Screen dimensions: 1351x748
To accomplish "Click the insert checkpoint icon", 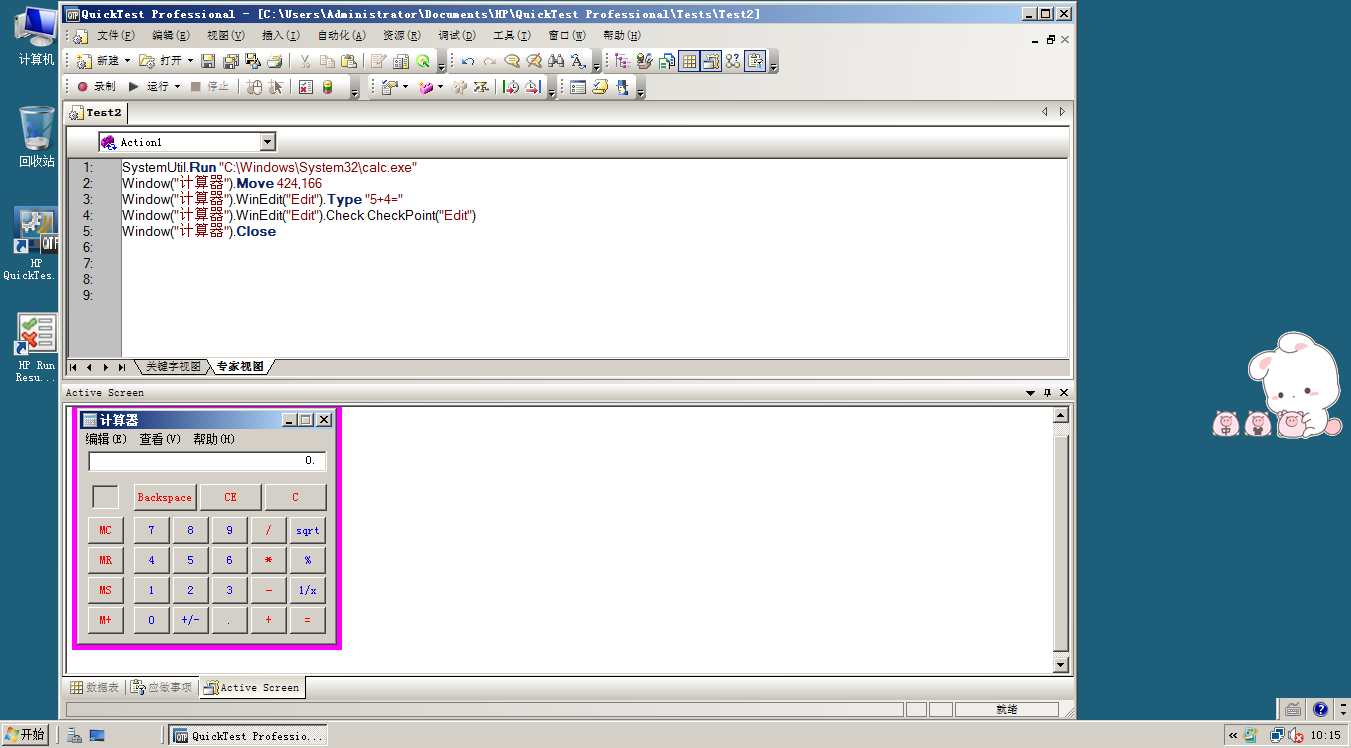I will 389,87.
